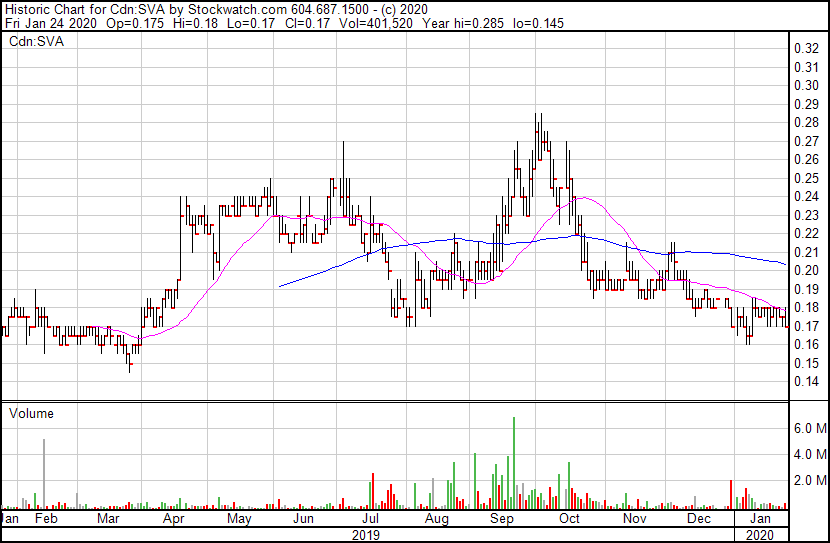The width and height of the screenshot is (830, 543).
Task: Click the start of the blue moving average line
Action: [279, 287]
